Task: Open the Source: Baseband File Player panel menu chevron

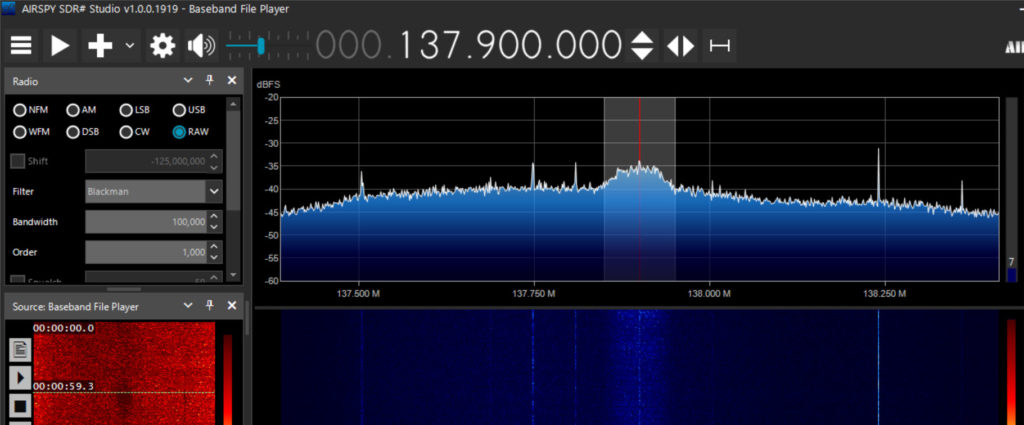Action: [188, 306]
